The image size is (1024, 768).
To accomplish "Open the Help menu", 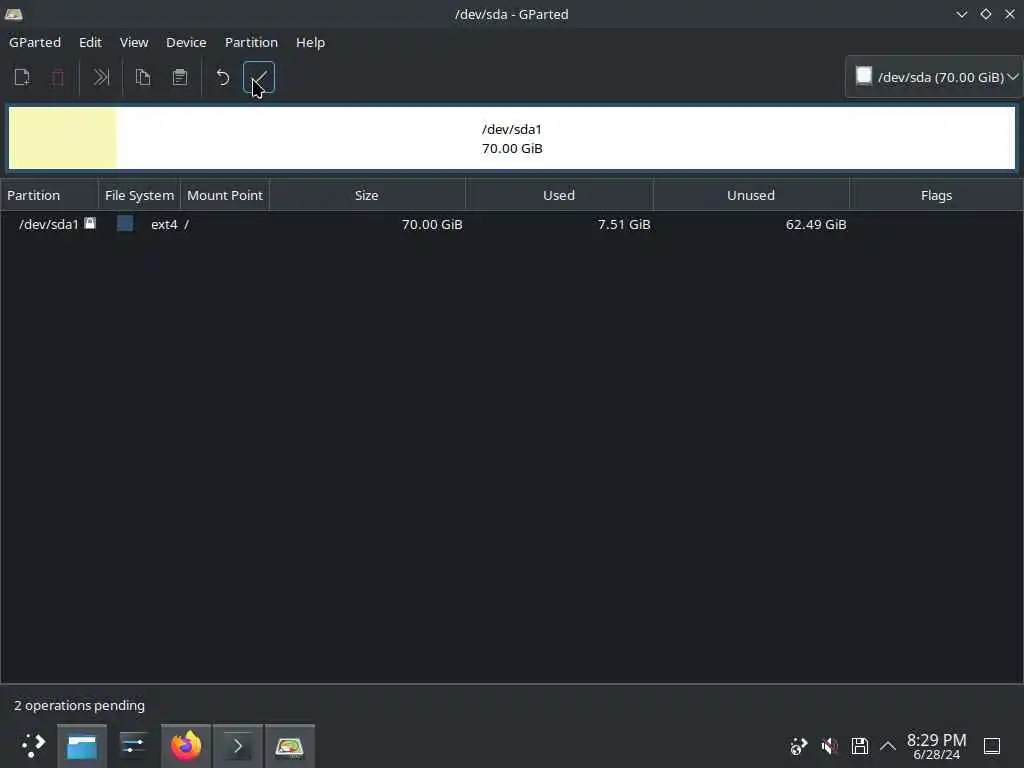I will 310,42.
